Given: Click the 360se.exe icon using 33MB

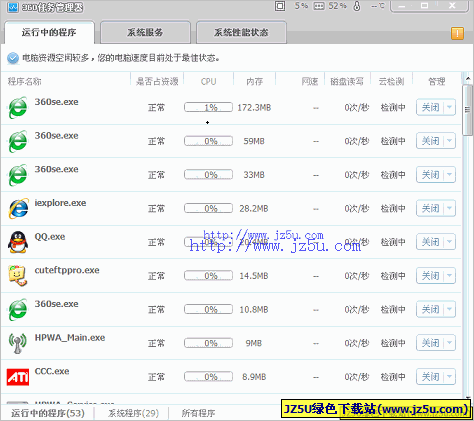Looking at the screenshot, I should tap(18, 175).
